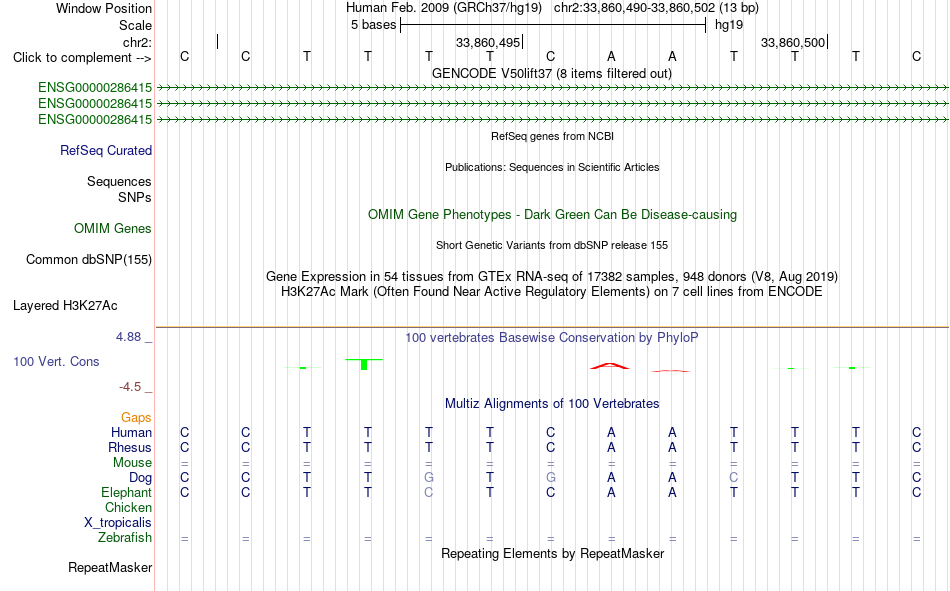The width and height of the screenshot is (950, 591).
Task: Click the grey C base in Dog row
Action: click(x=734, y=478)
